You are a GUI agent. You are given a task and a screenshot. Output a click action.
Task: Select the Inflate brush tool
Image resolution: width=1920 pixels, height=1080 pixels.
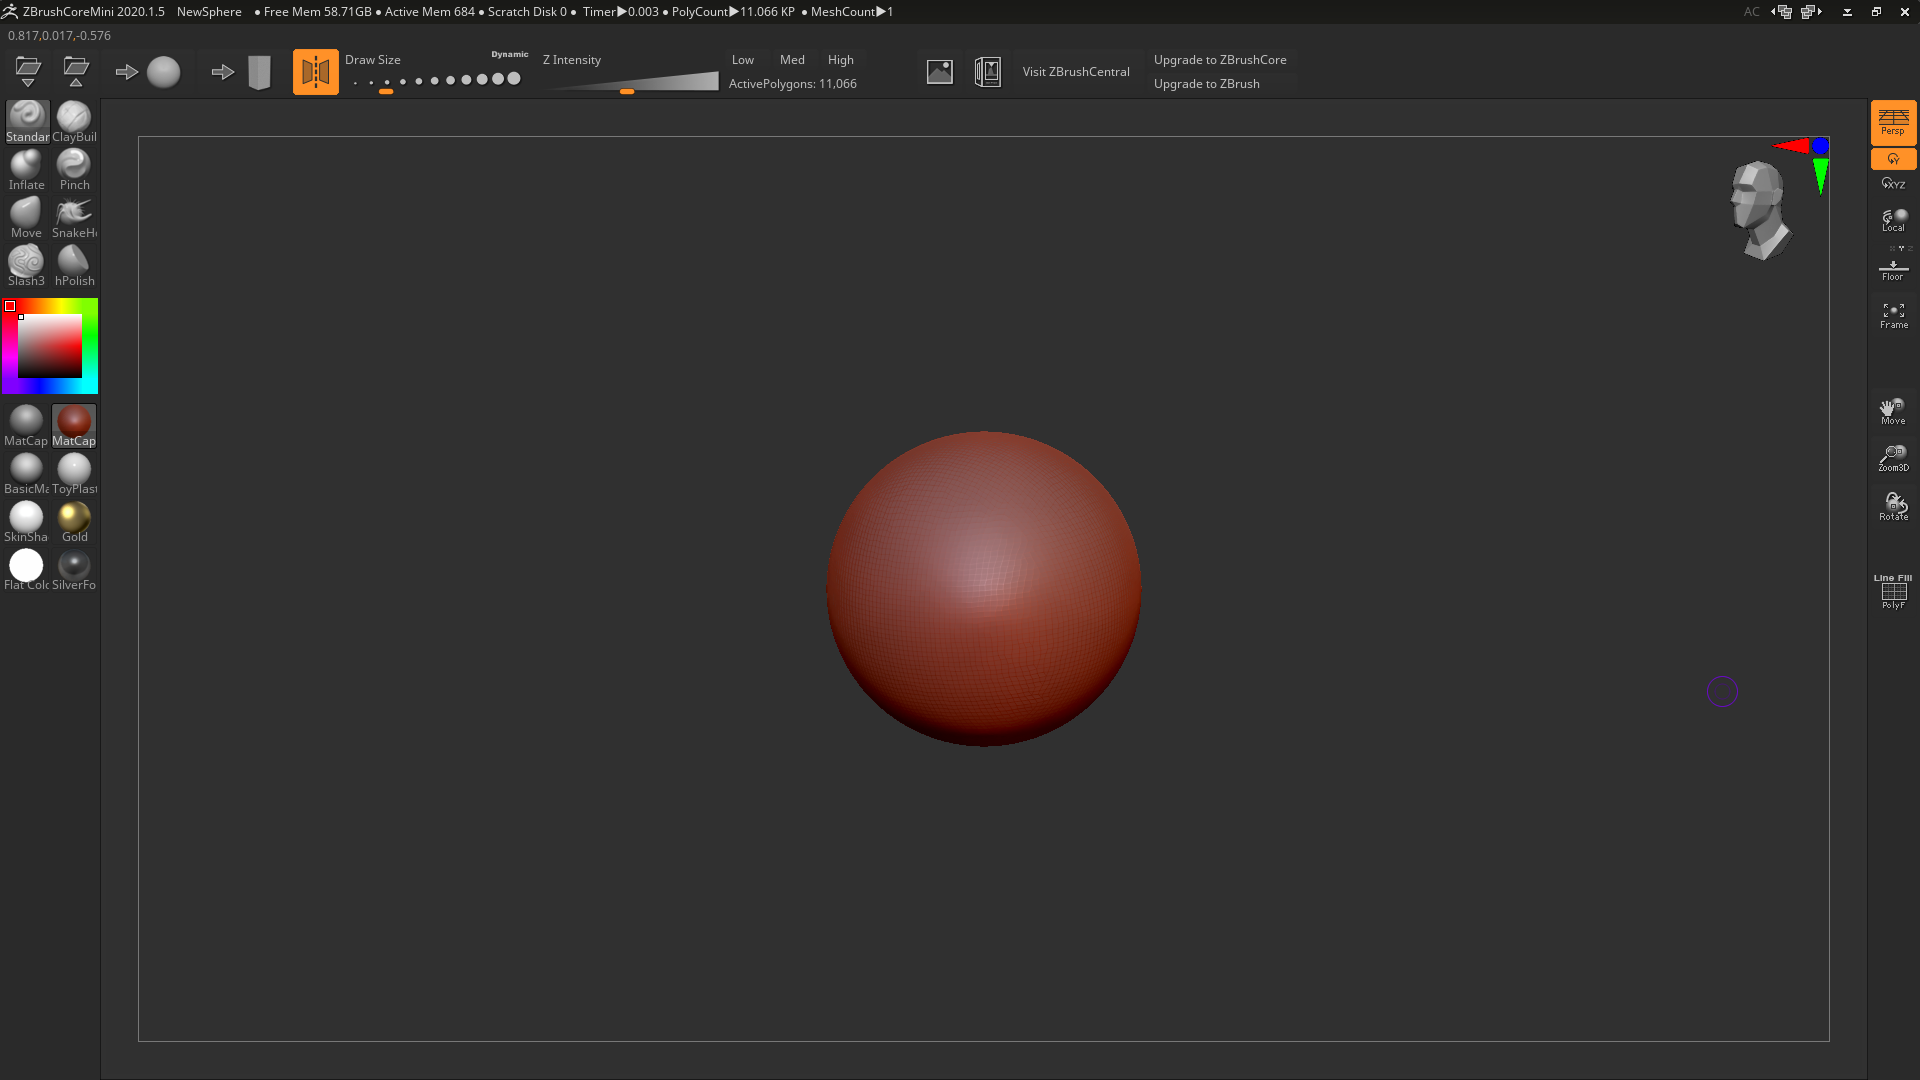tap(26, 169)
